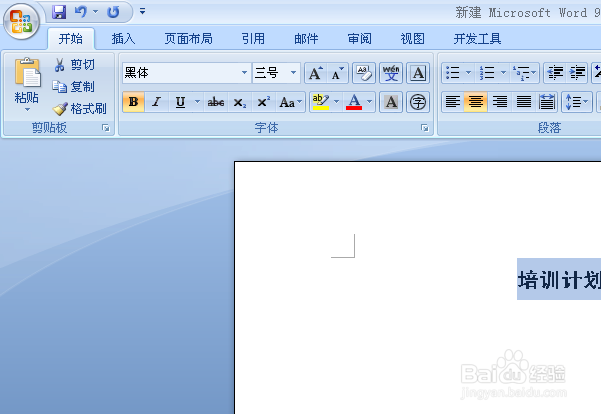601x414 pixels.
Task: Expand the 粘贴 options arrow
Action: coord(27,110)
